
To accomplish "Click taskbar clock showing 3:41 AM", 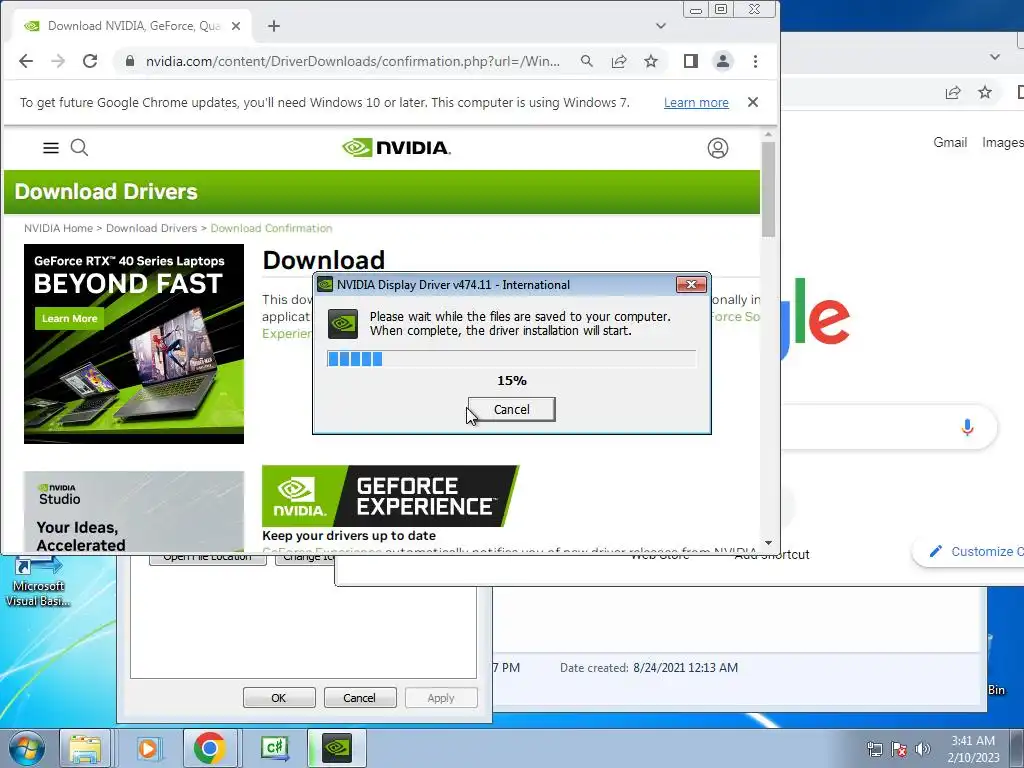I will click(x=973, y=749).
